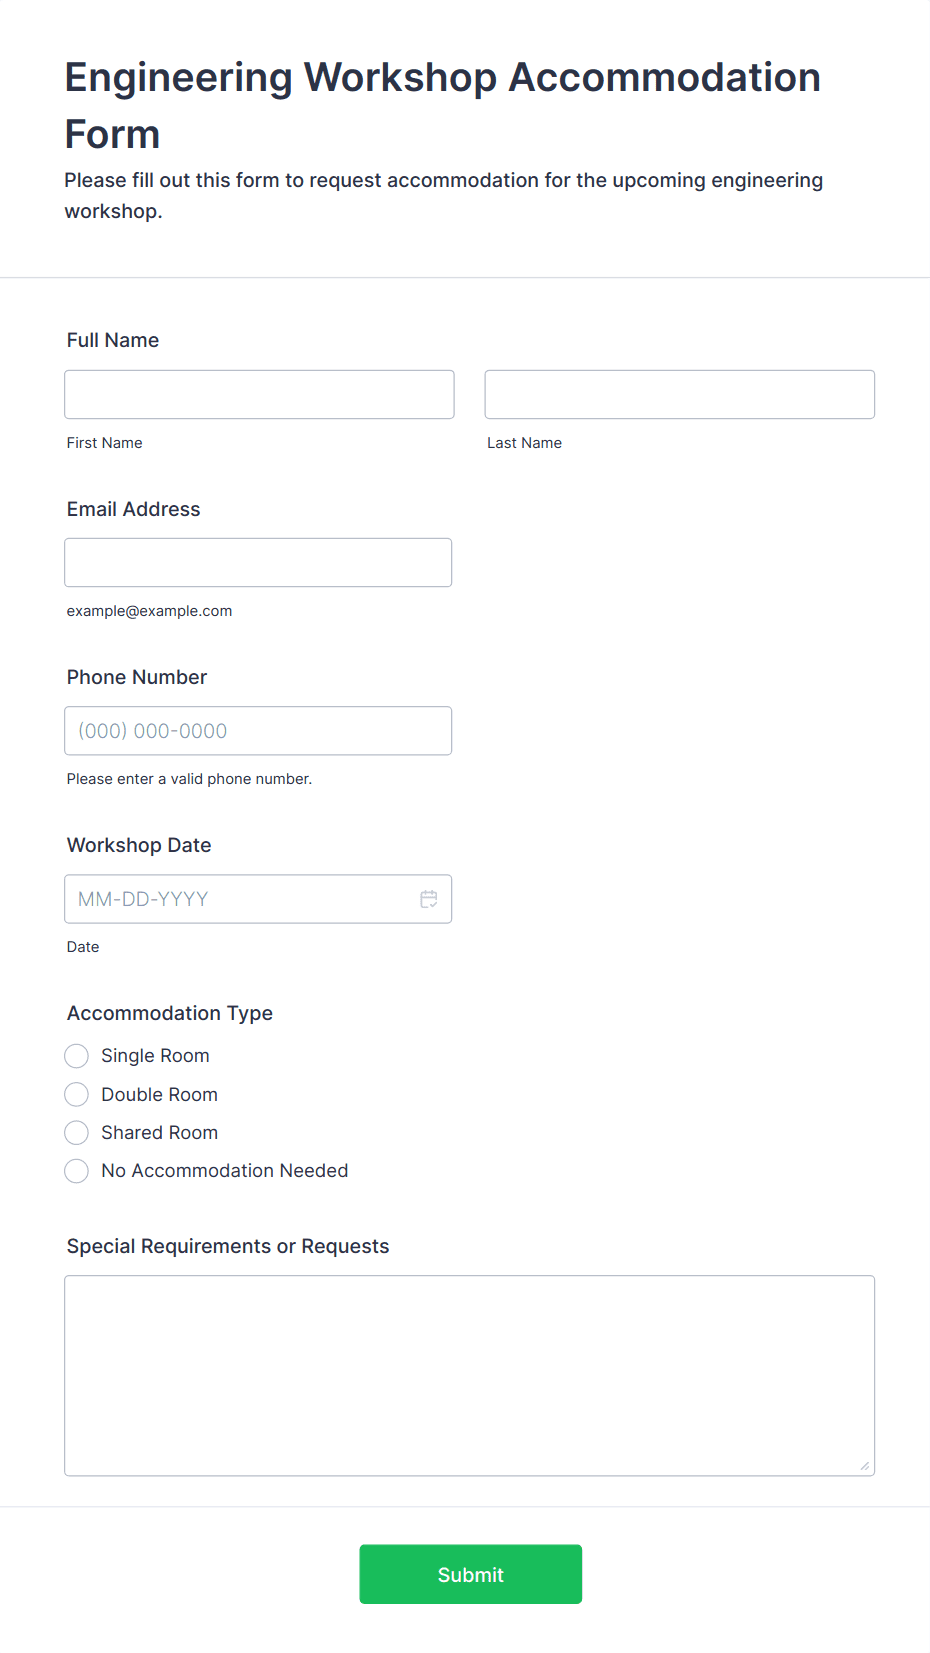Pick the Shared Room option
The image size is (930, 1653).
pyautogui.click(x=77, y=1132)
